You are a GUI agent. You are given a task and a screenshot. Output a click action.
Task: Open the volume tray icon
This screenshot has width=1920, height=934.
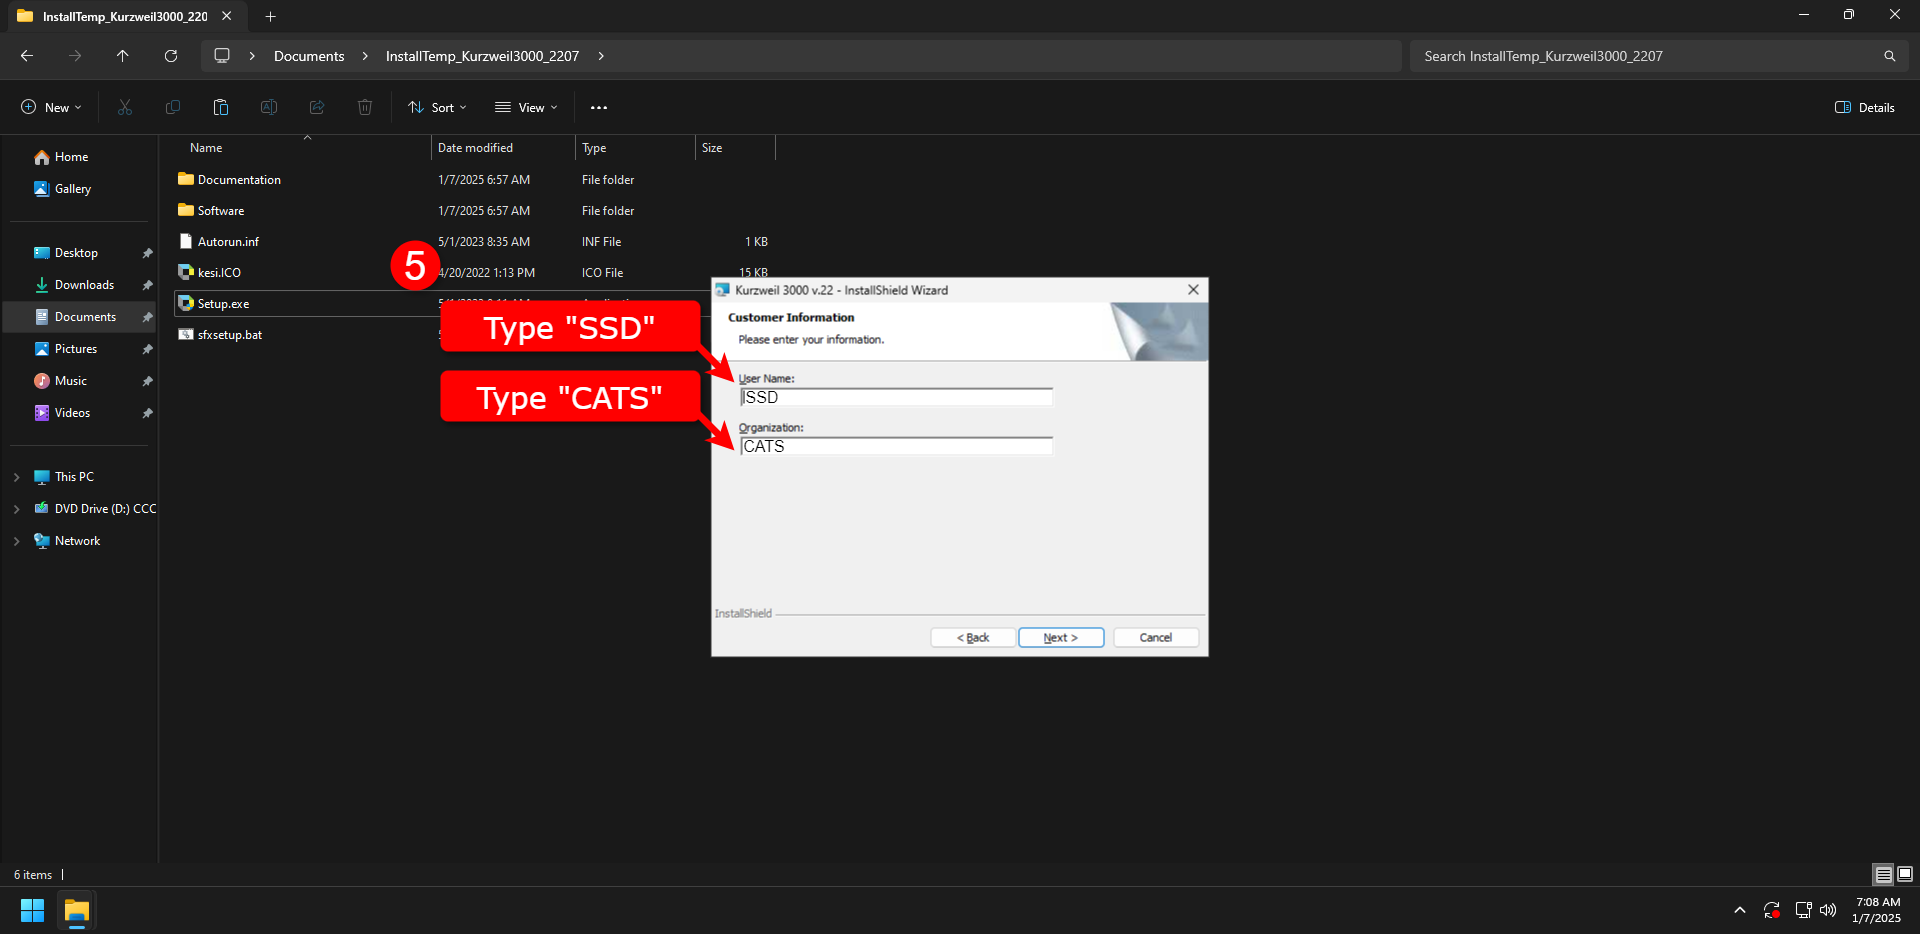[1828, 910]
